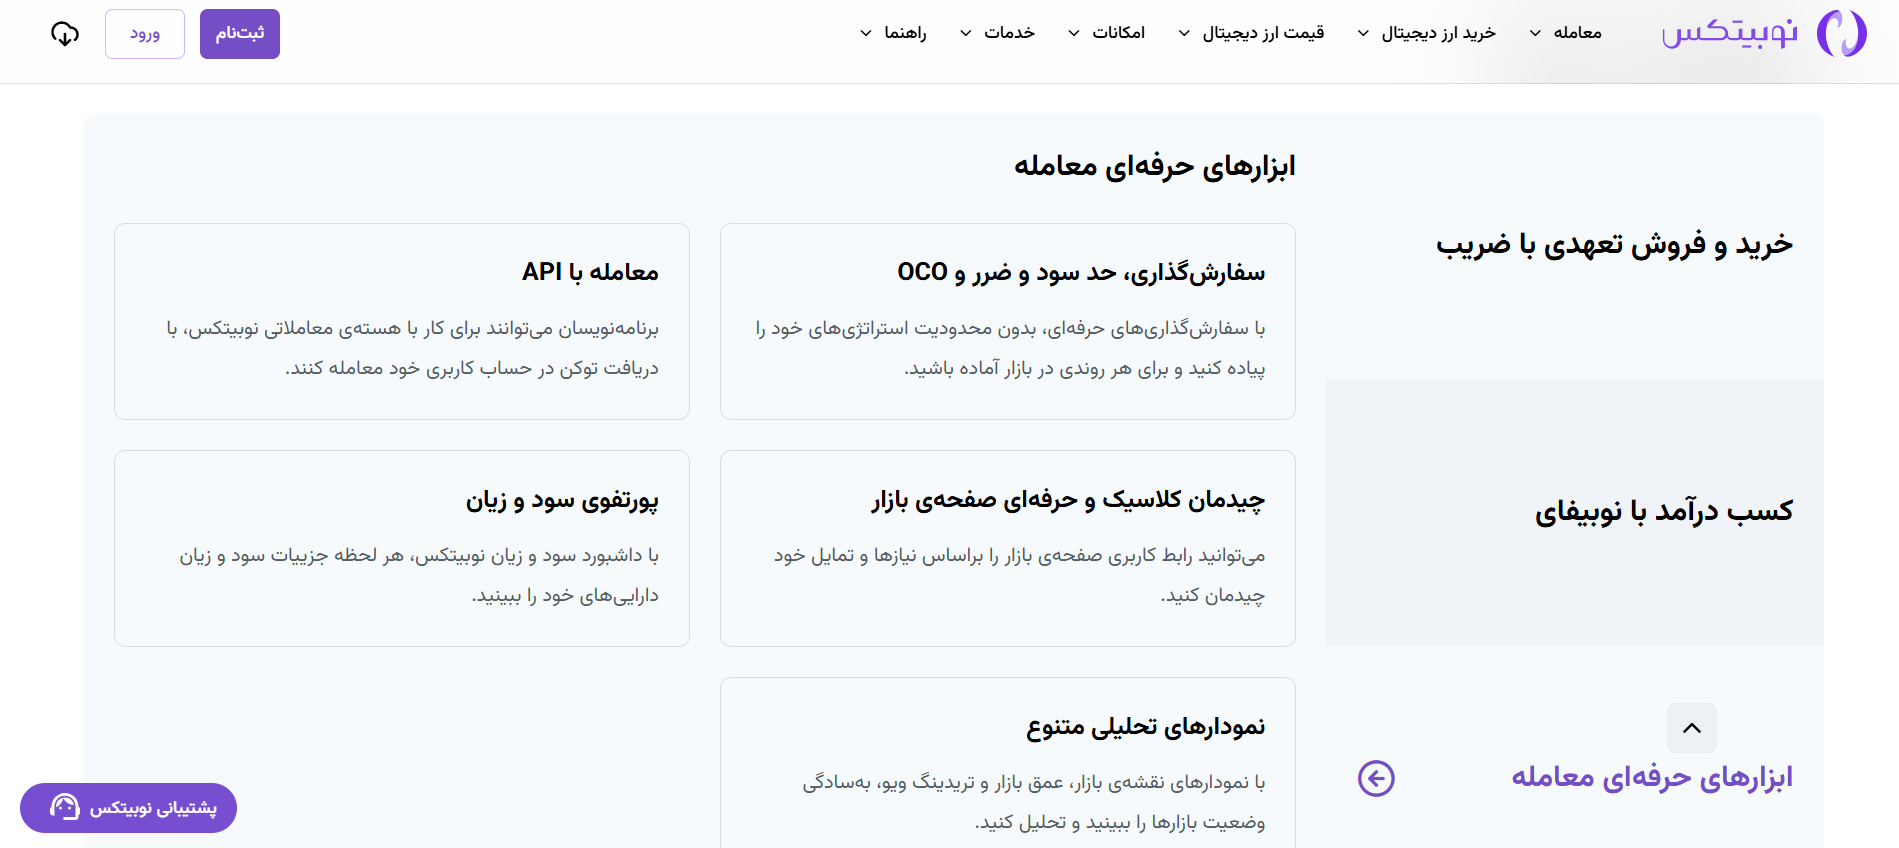Open the قیمت ارز دیجیتال dropdown menu
Screen dimensions: 1899x848
click(1252, 33)
